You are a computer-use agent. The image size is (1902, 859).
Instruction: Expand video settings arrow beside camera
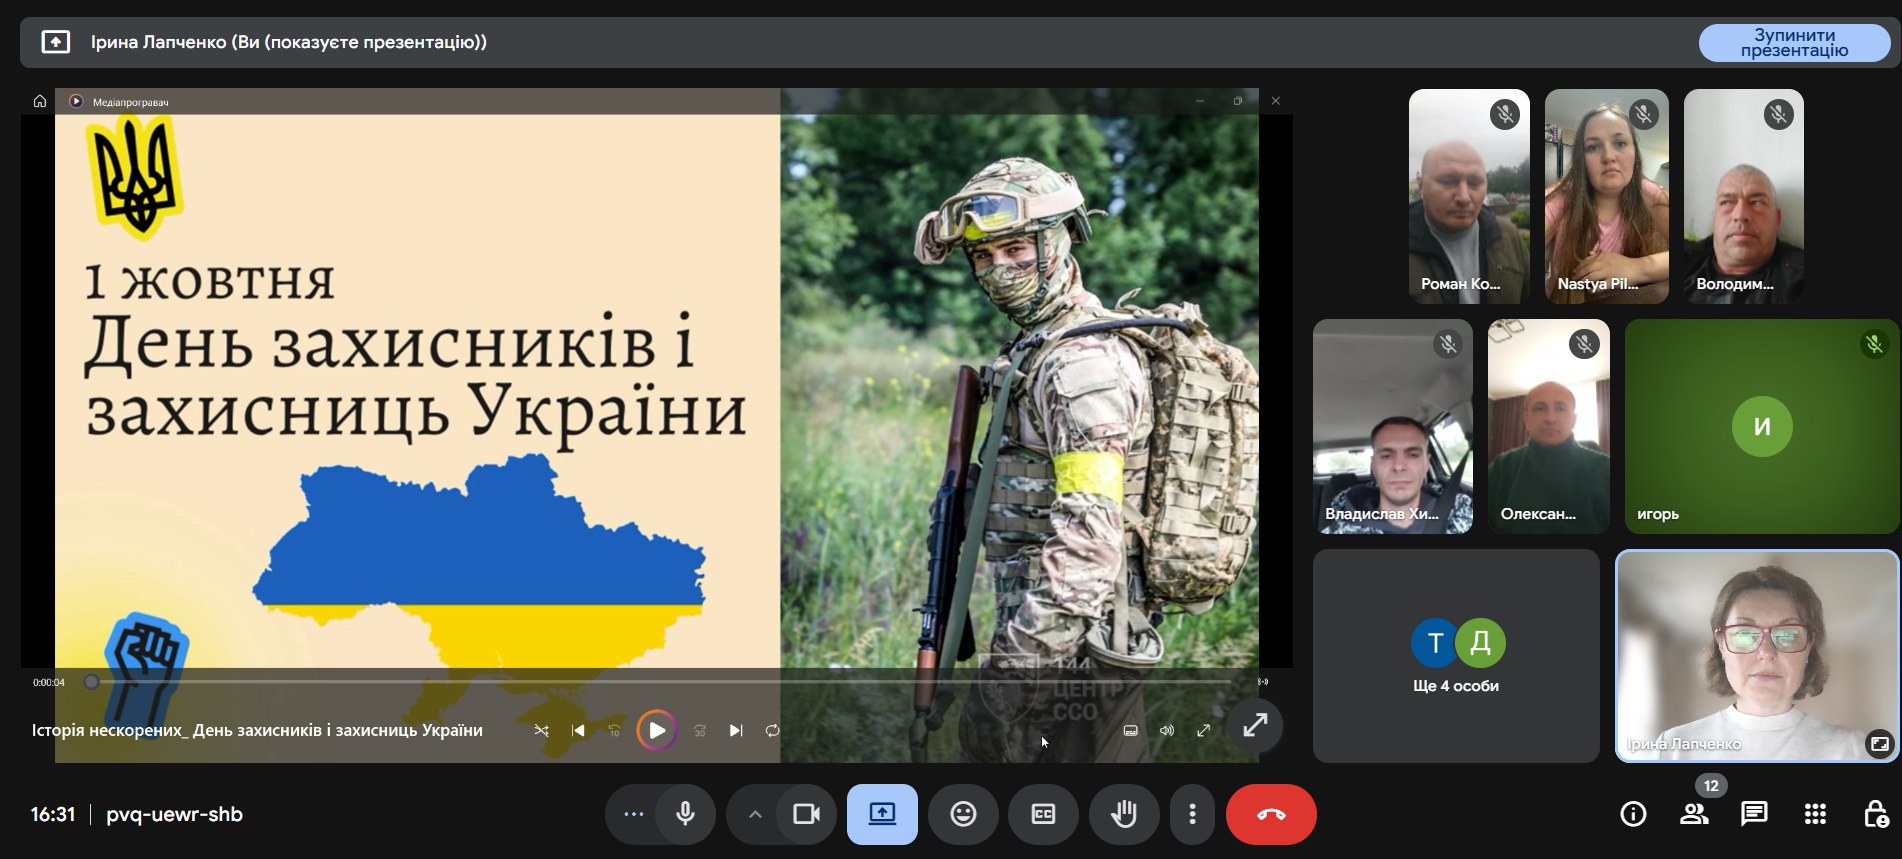point(755,814)
